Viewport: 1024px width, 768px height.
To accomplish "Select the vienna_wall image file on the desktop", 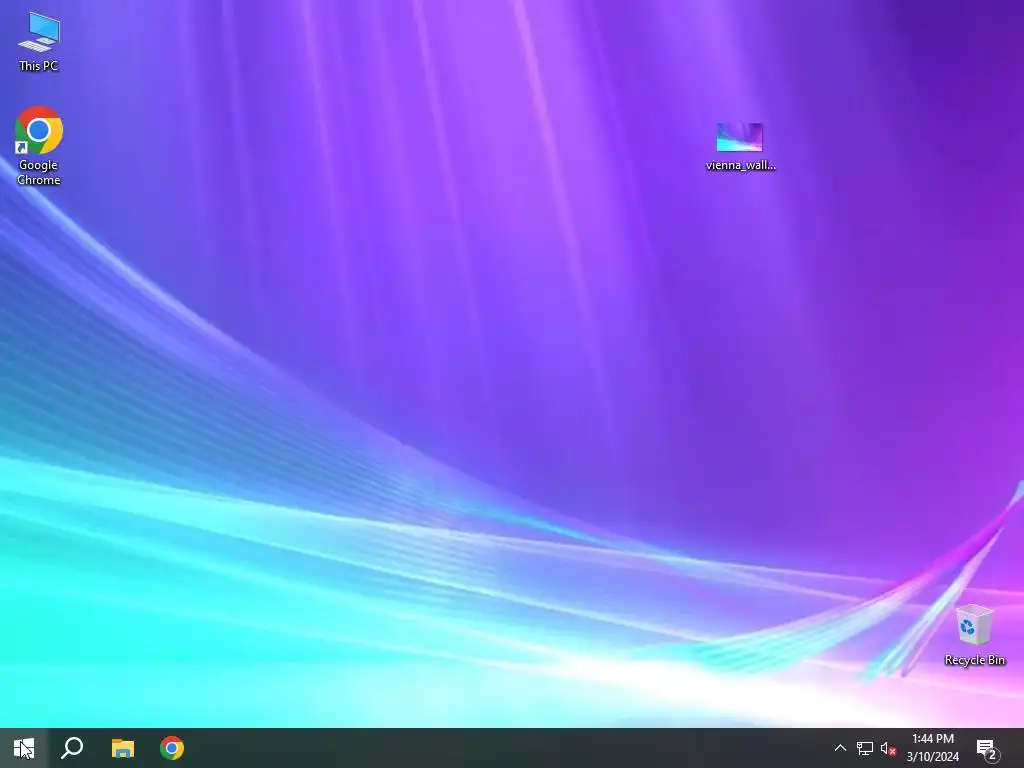I will (740, 147).
